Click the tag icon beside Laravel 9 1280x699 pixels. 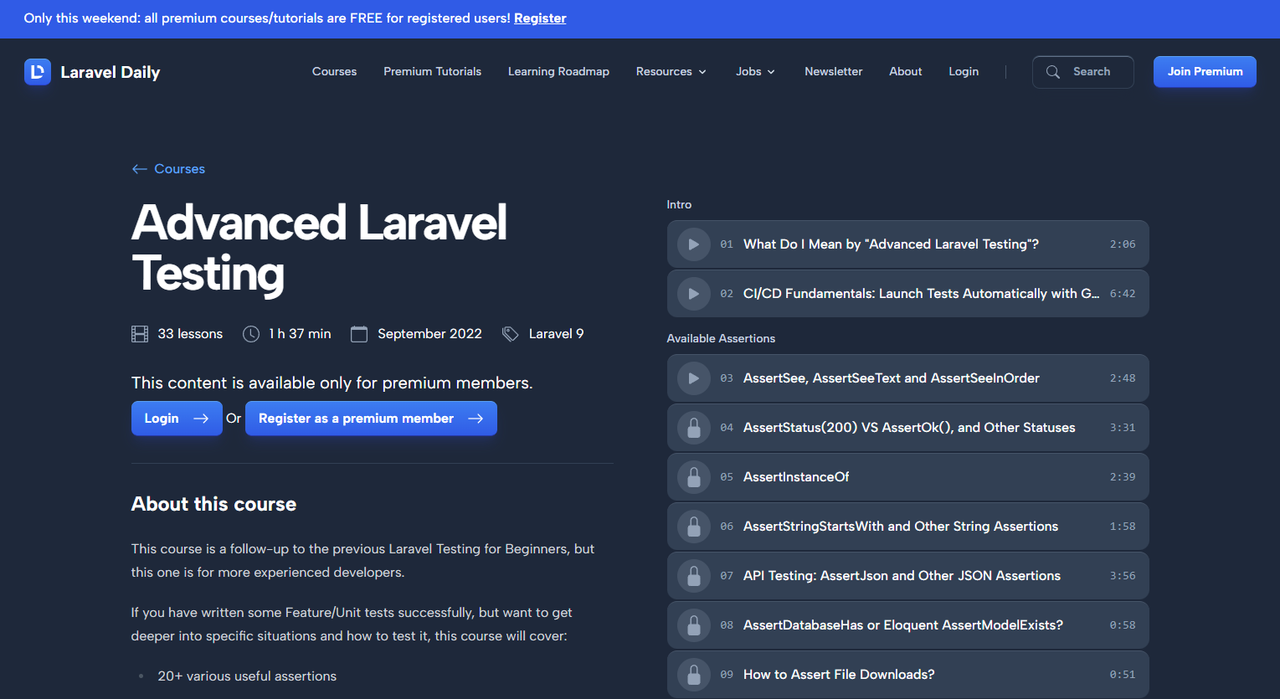511,334
